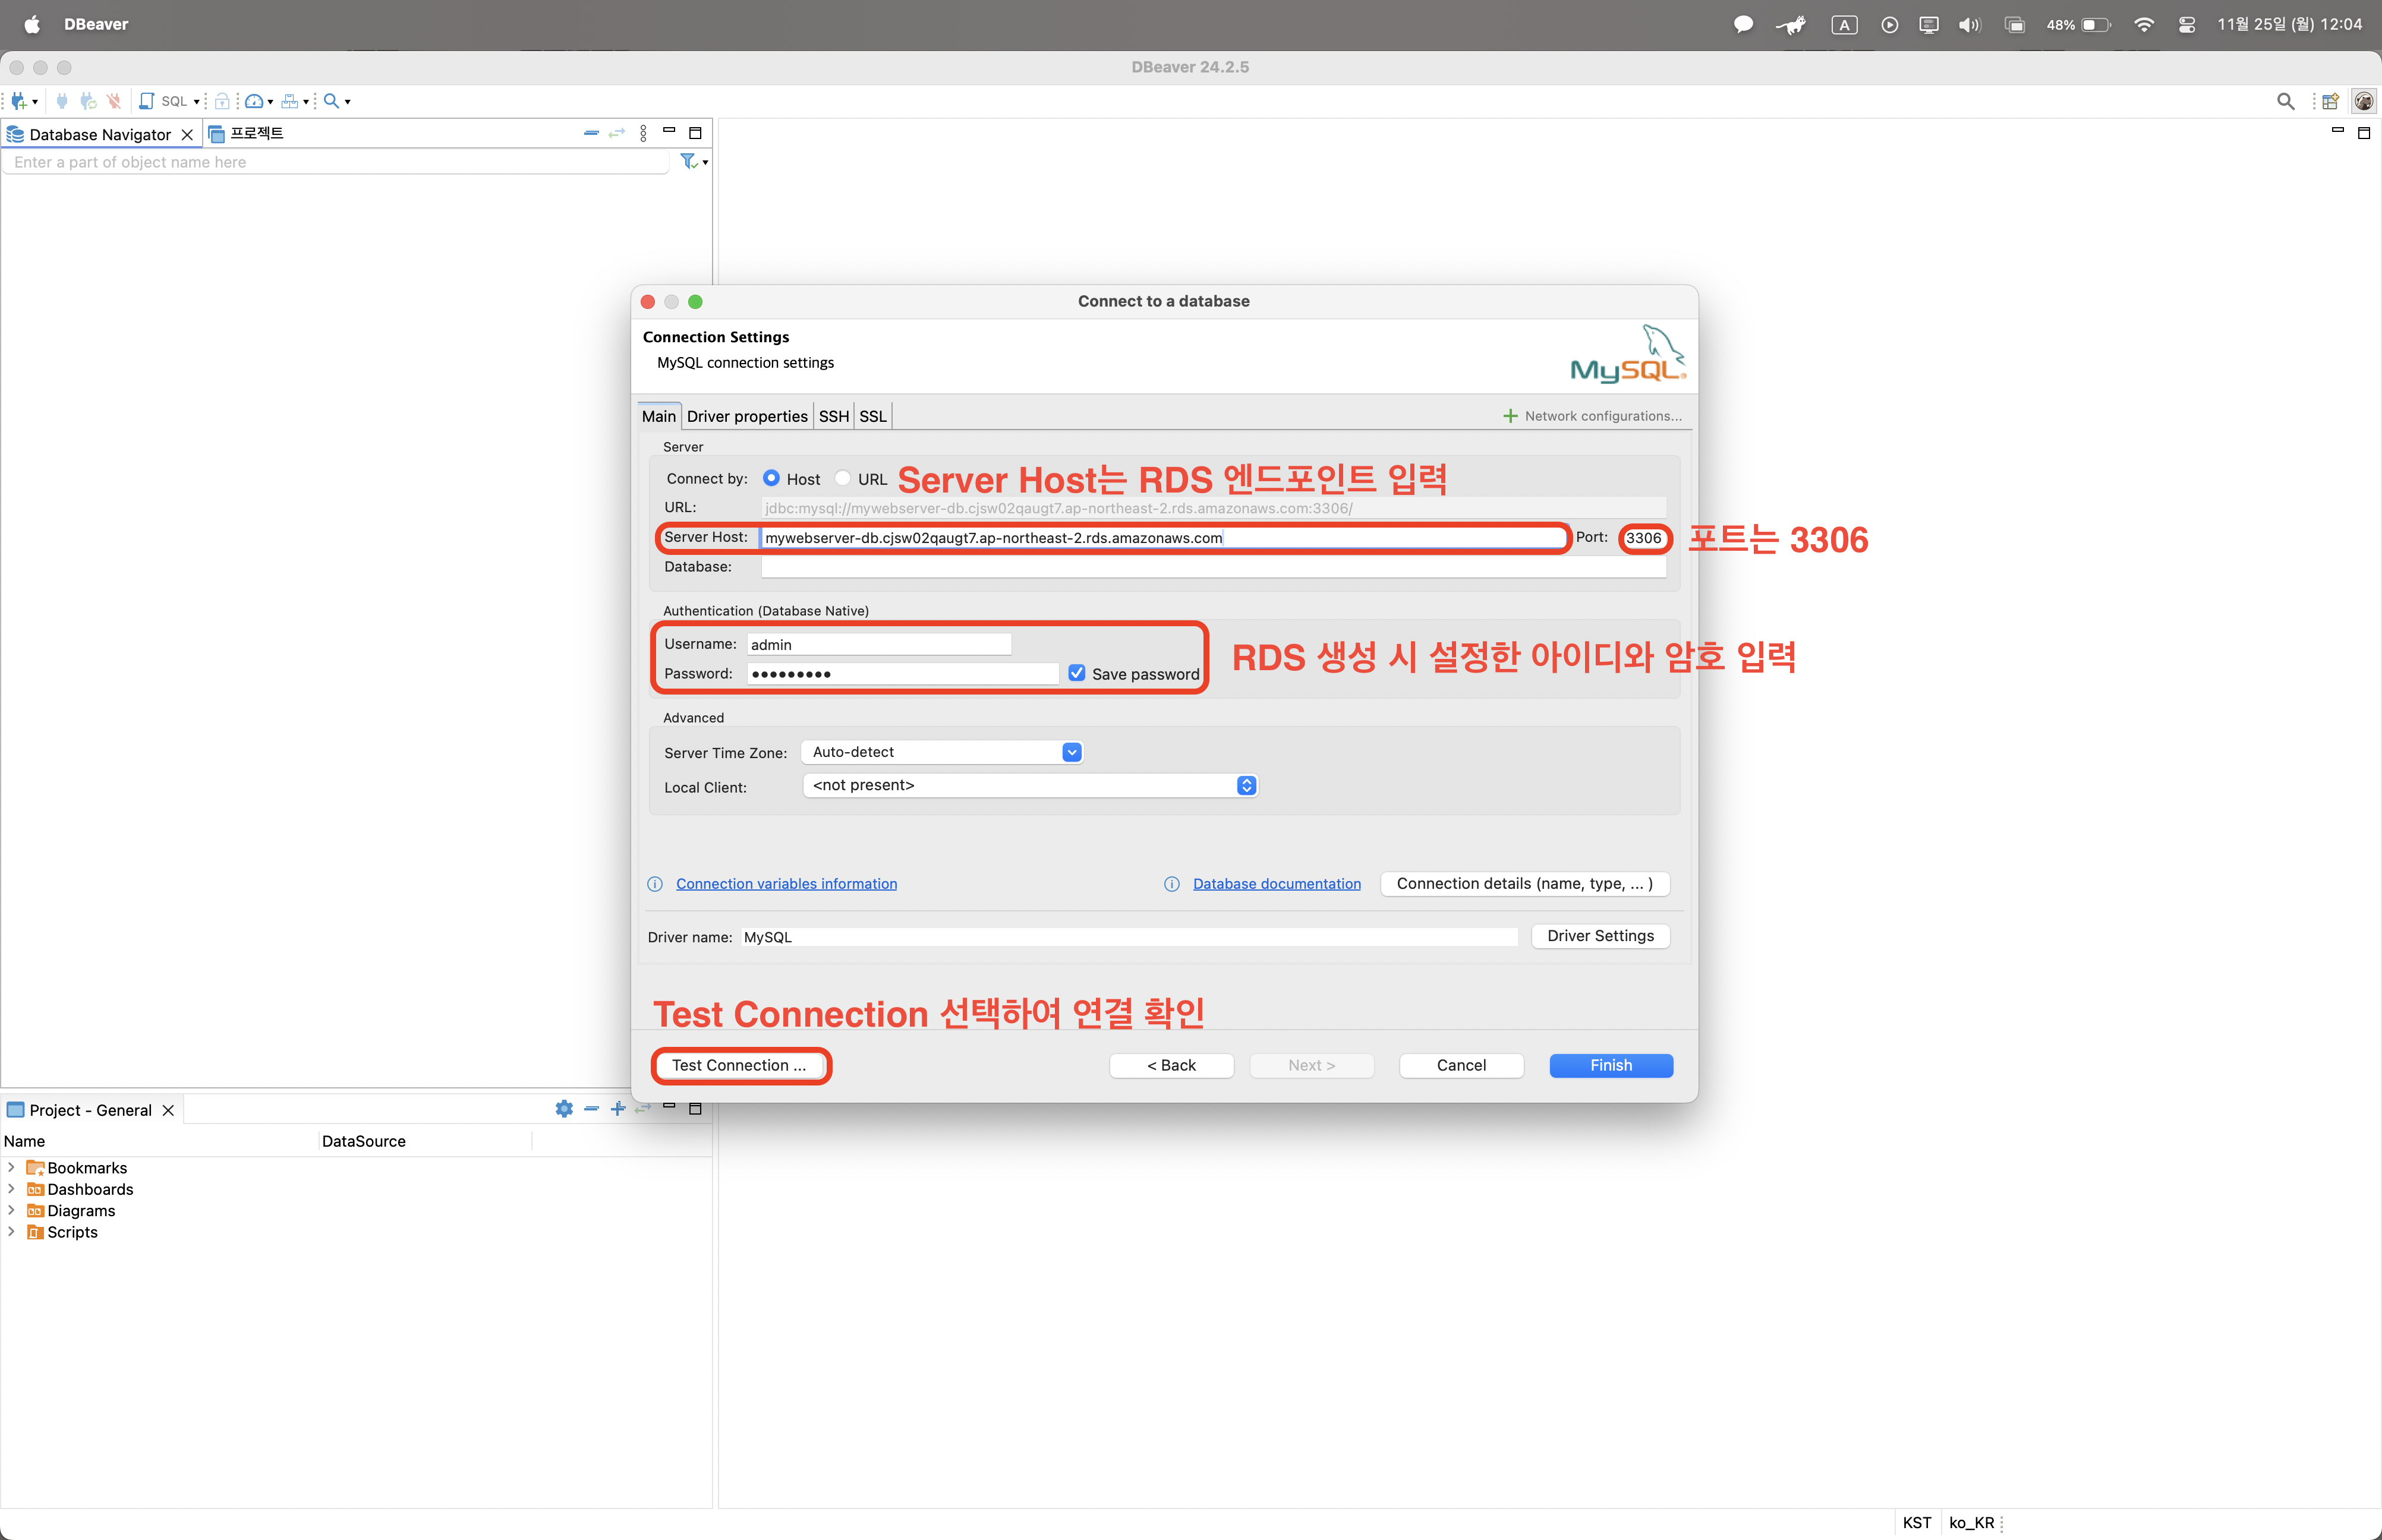Click the red Disconnect plug icon

[114, 101]
